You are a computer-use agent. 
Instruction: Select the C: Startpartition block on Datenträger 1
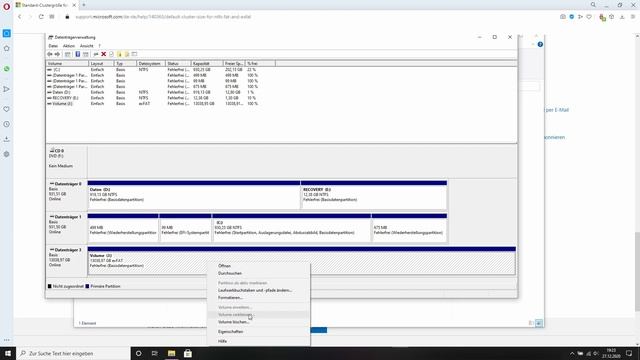click(x=291, y=228)
